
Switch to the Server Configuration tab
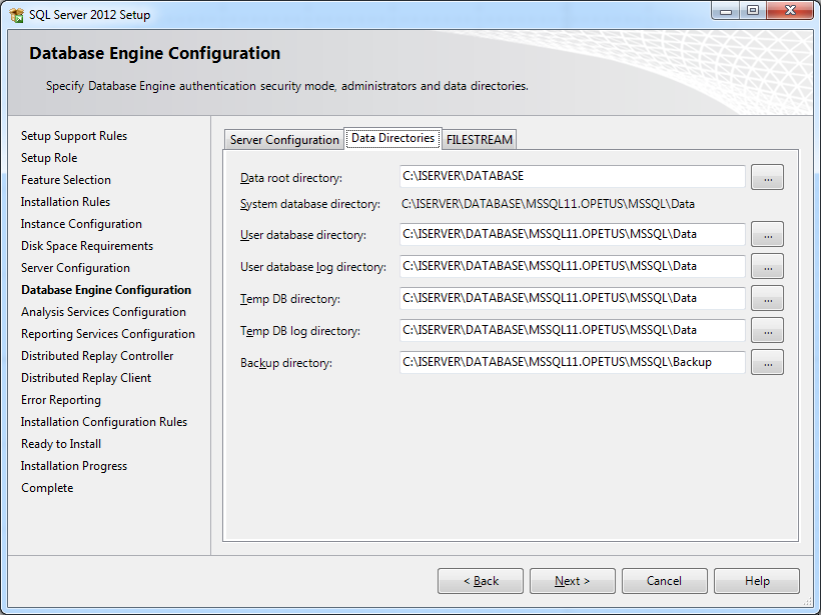[284, 140]
